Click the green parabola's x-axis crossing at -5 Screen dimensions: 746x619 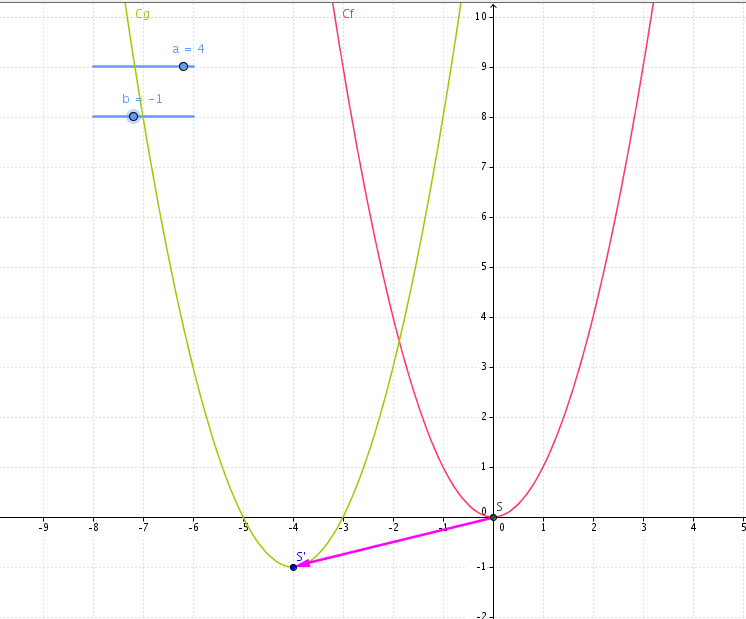(x=243, y=517)
